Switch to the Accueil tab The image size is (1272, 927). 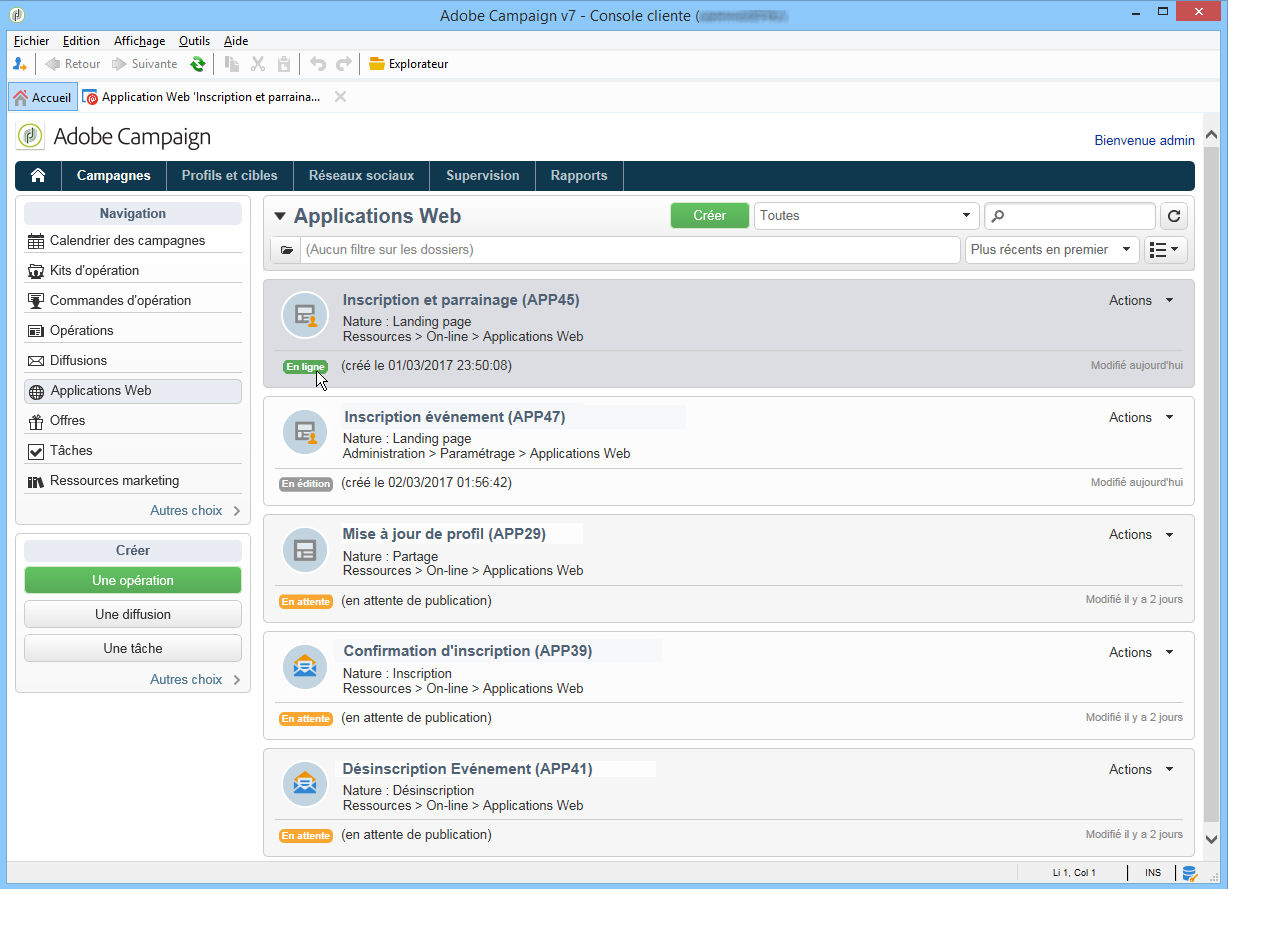pos(43,97)
